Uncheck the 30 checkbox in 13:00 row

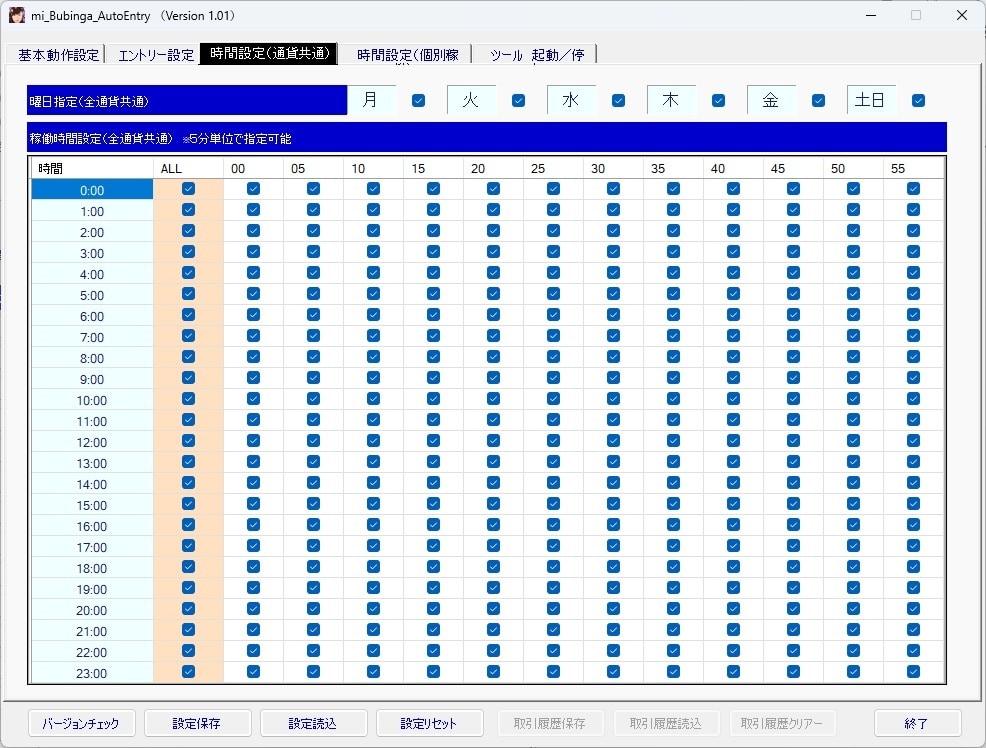tap(614, 462)
